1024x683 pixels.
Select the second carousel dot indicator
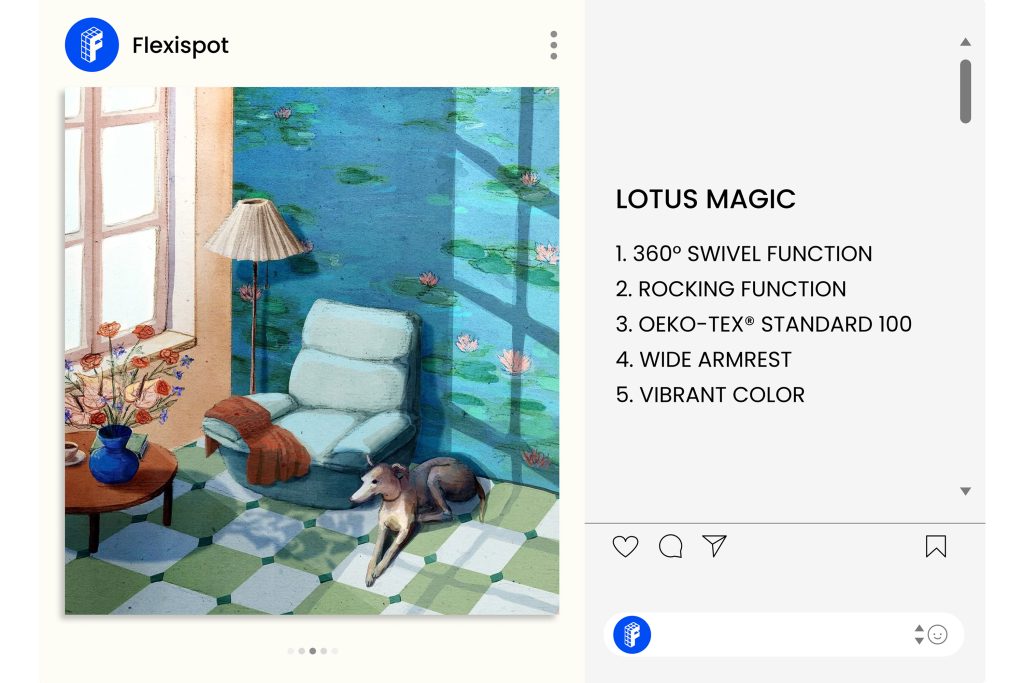point(302,651)
